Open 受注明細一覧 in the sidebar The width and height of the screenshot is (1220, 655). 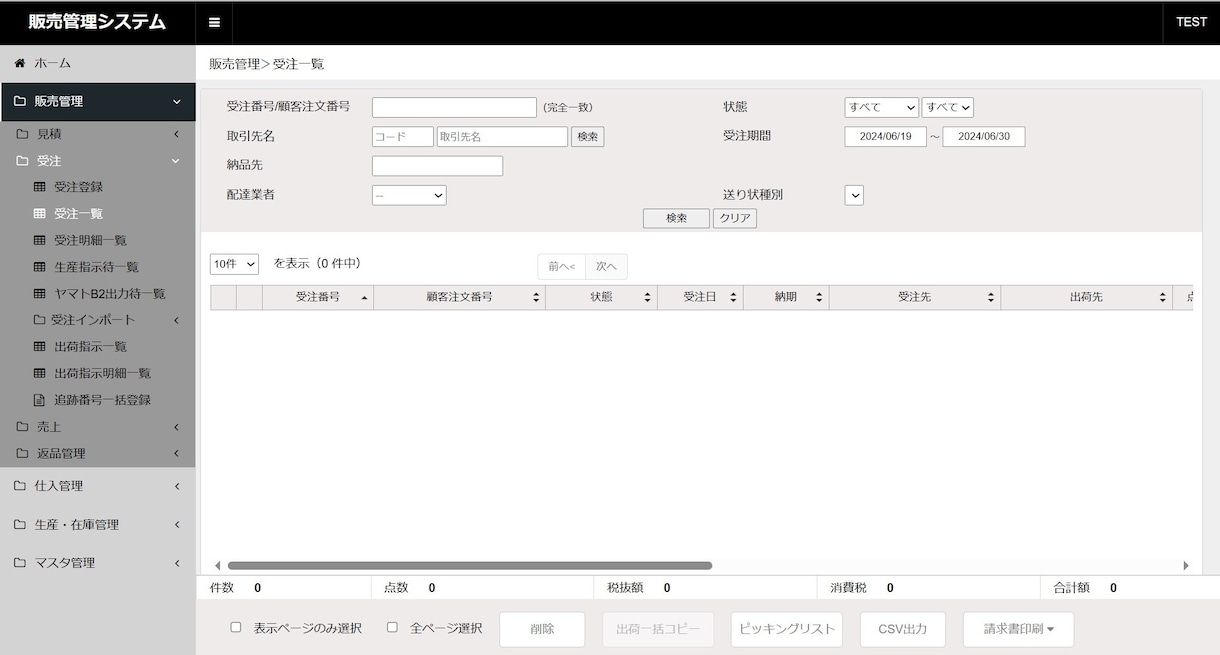tap(90, 241)
